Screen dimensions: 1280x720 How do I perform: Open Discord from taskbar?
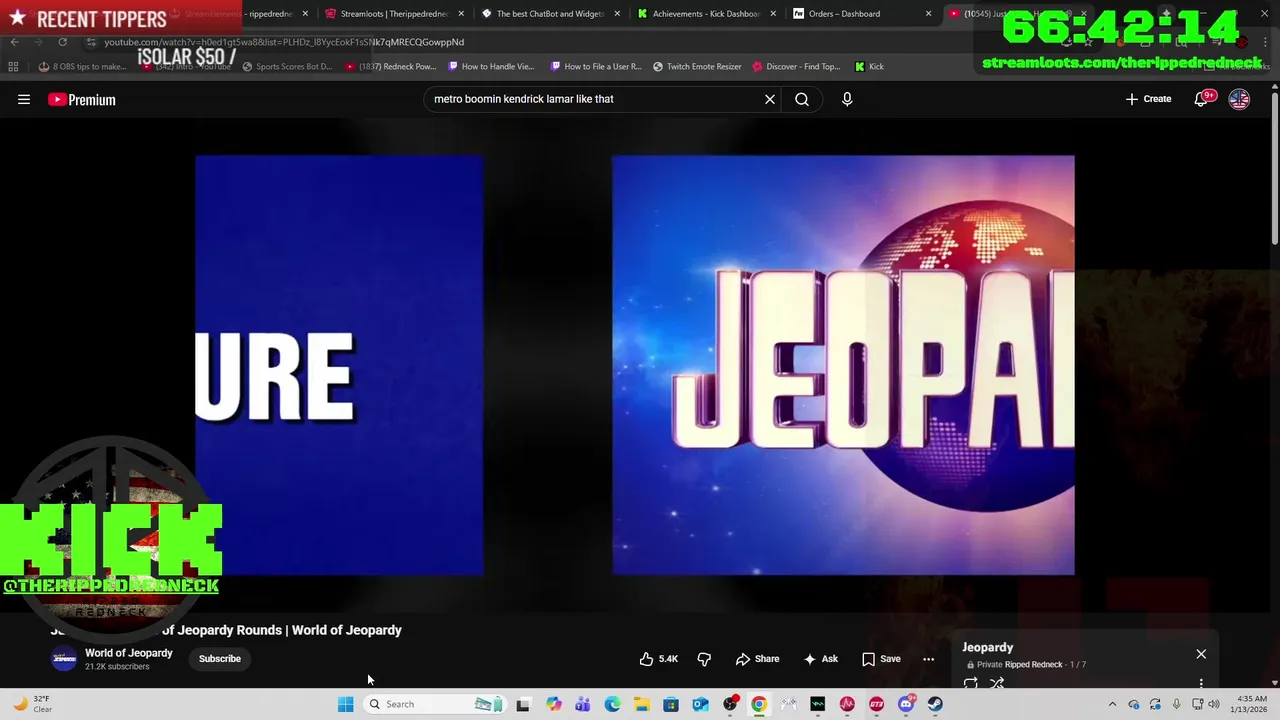point(906,704)
